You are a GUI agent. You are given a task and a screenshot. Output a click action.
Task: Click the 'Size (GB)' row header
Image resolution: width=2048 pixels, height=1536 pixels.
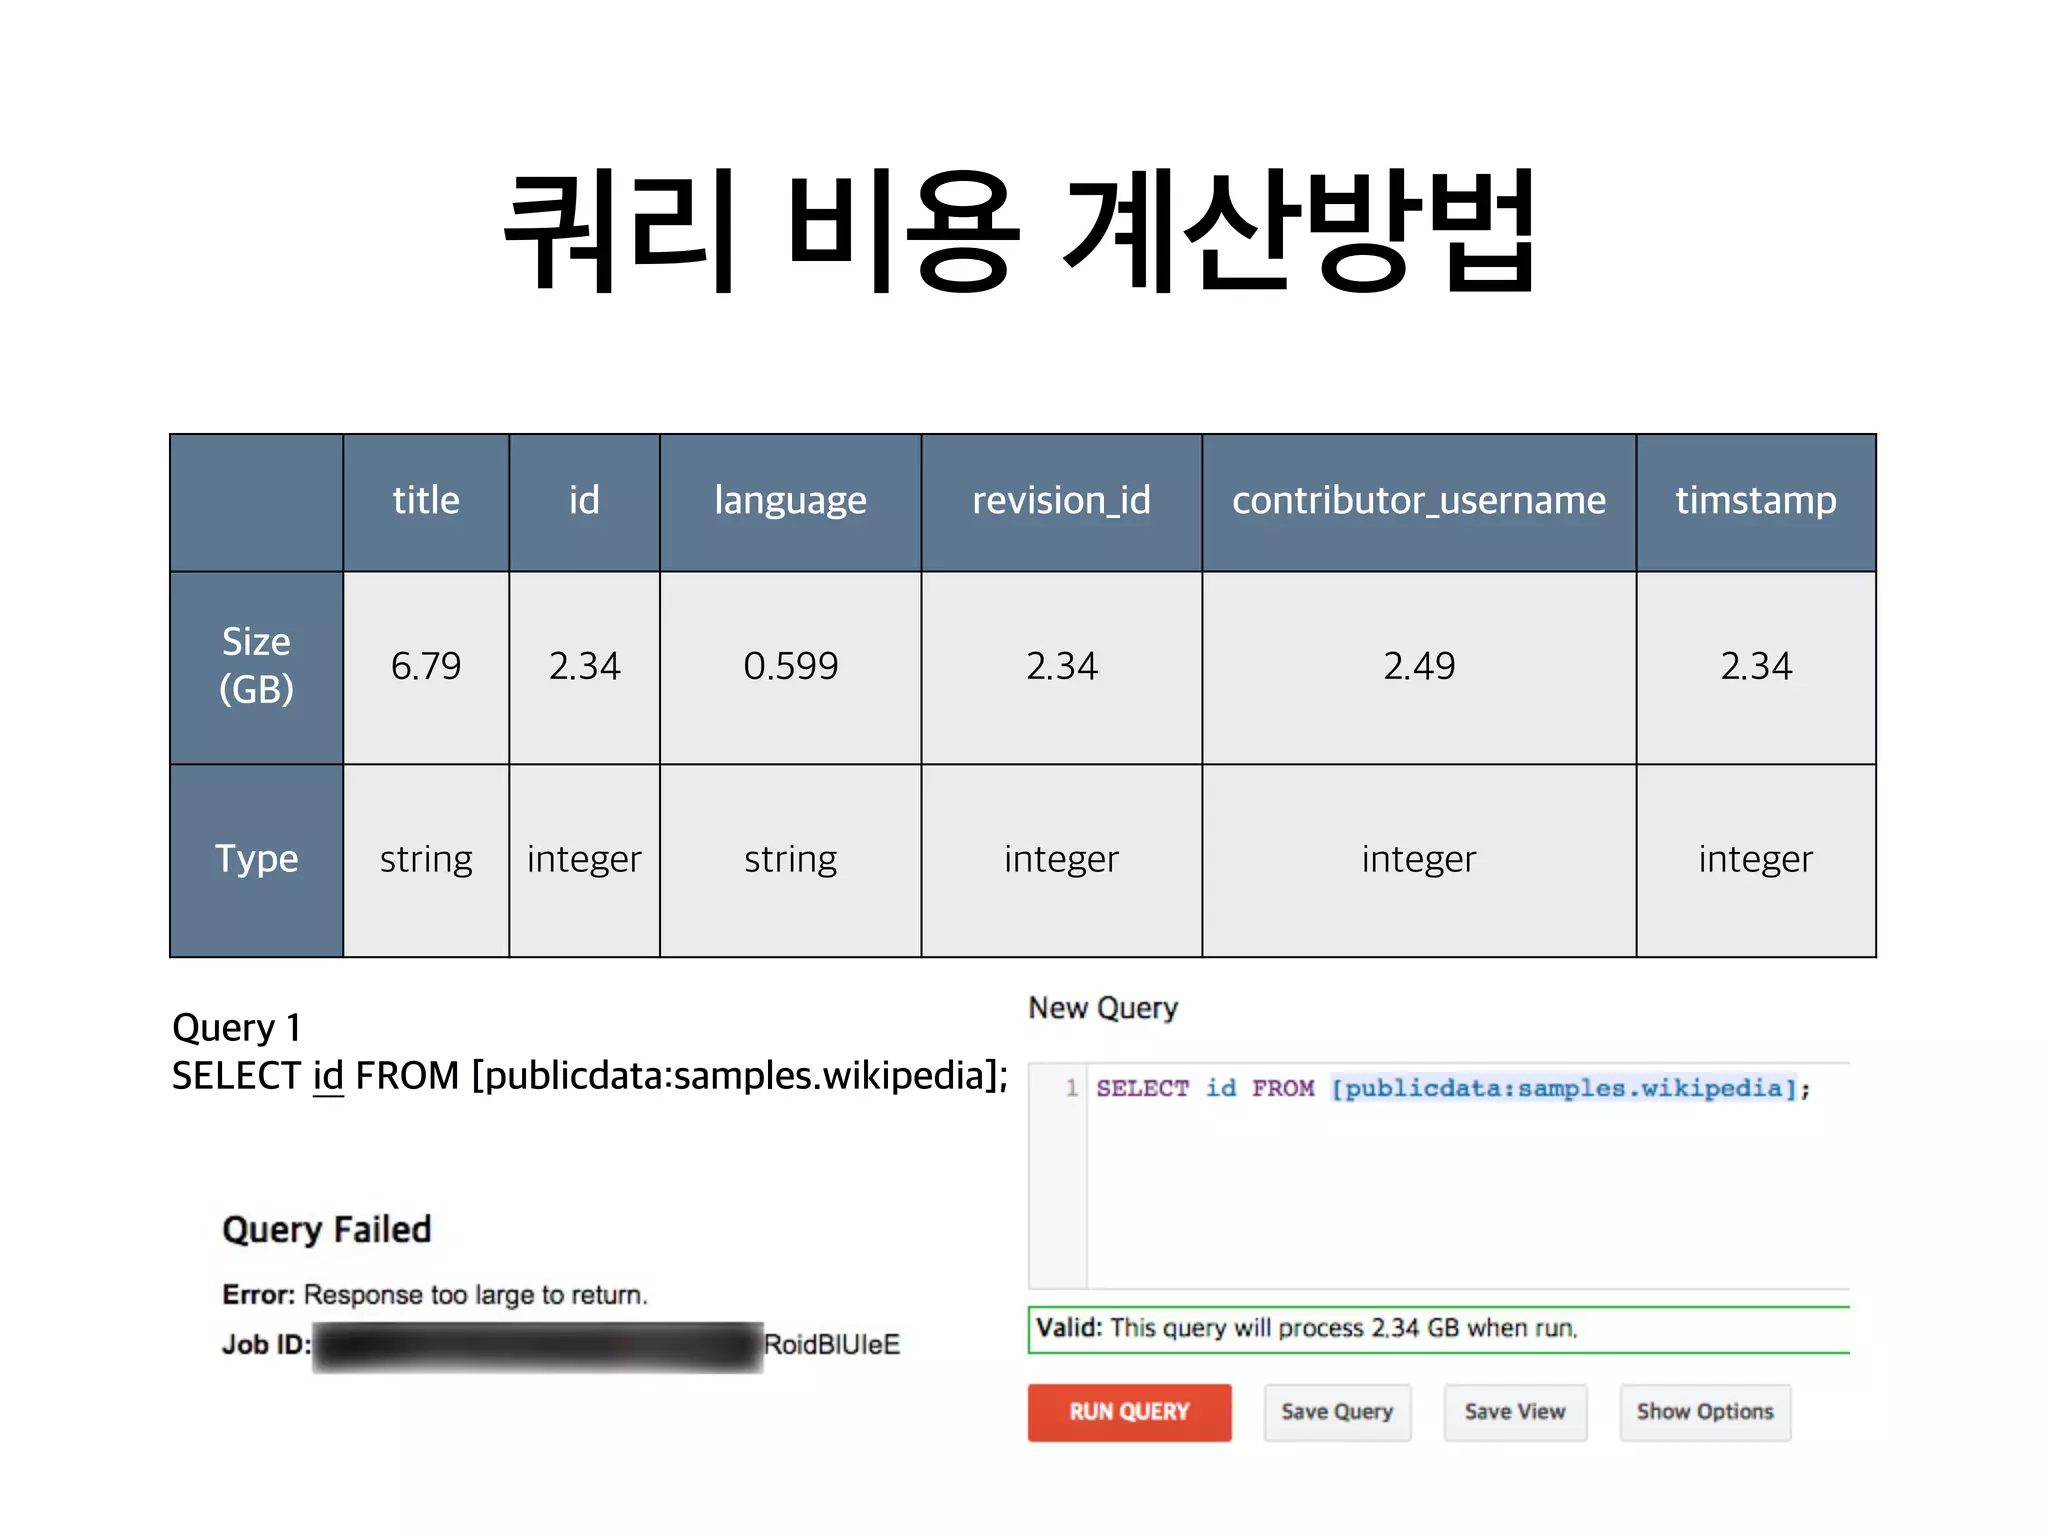coord(256,666)
